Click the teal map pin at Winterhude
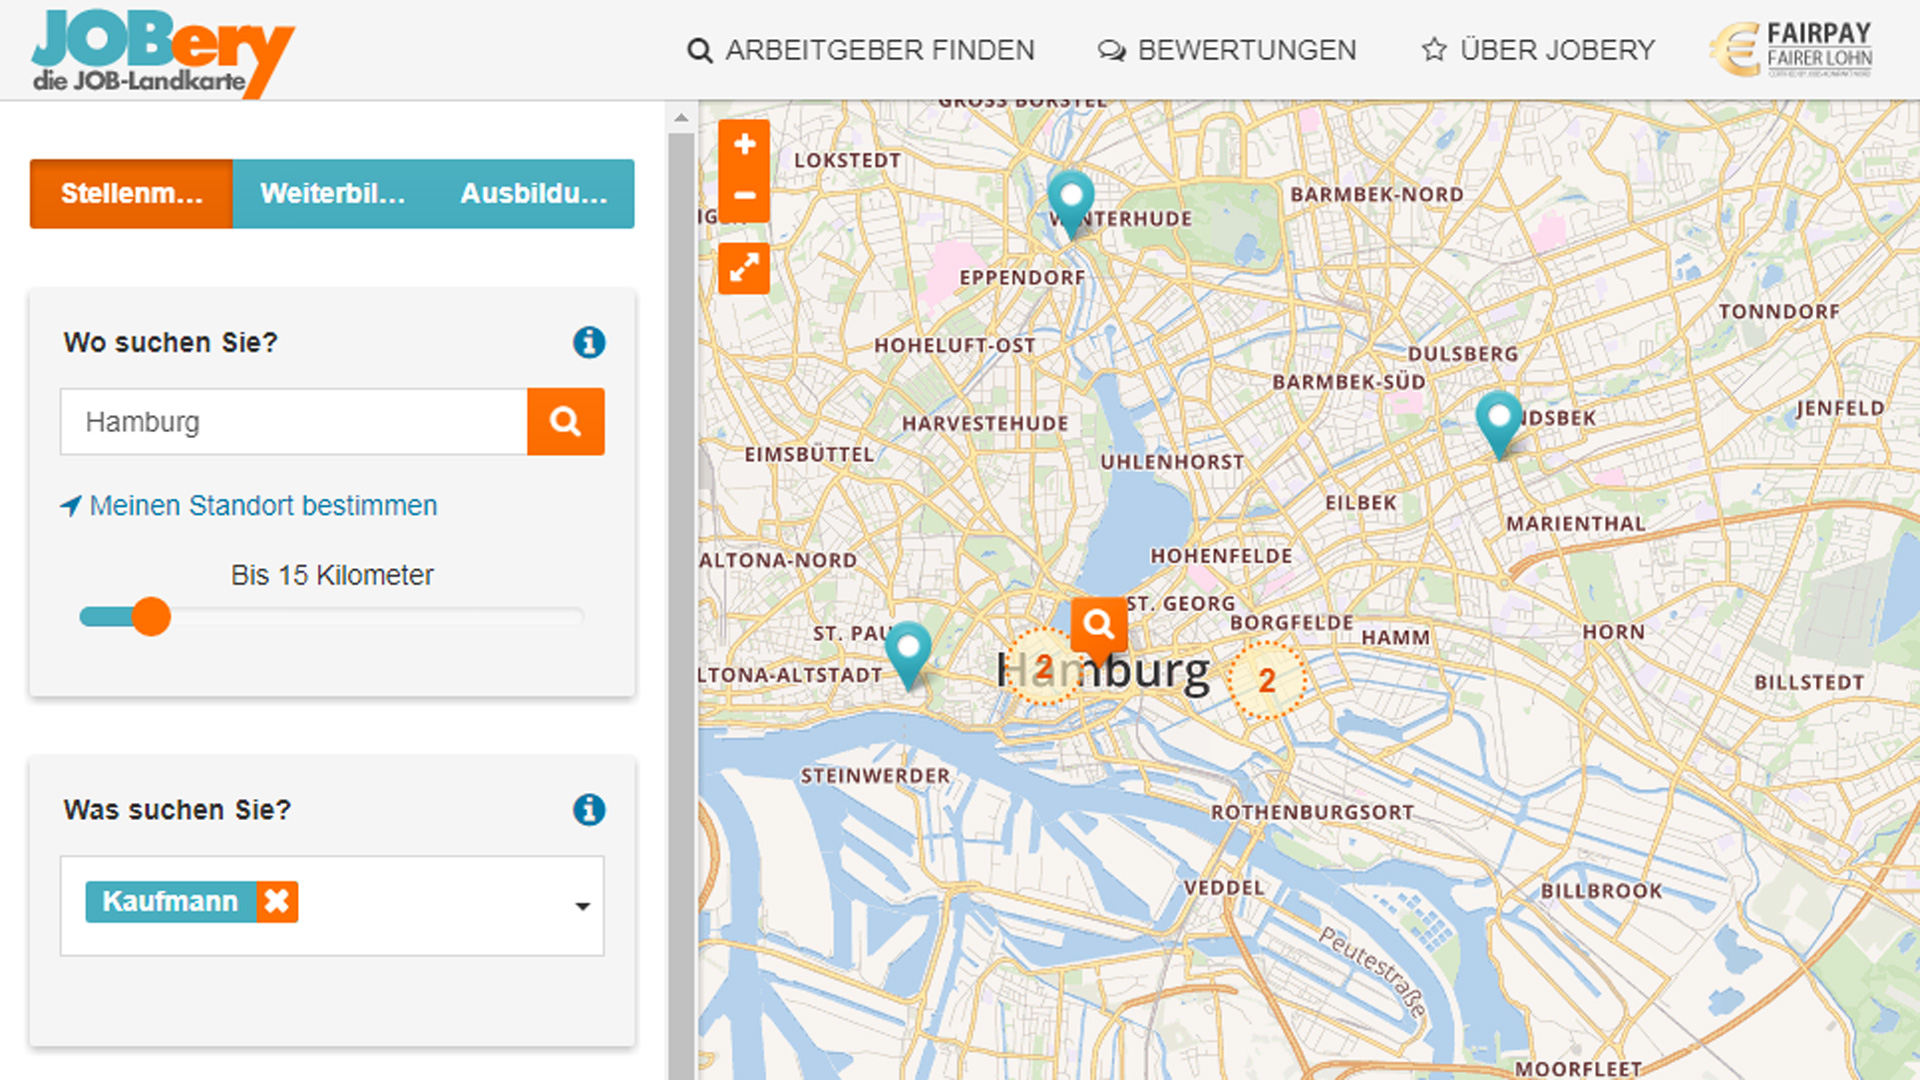Image resolution: width=1920 pixels, height=1080 pixels. coord(1070,196)
